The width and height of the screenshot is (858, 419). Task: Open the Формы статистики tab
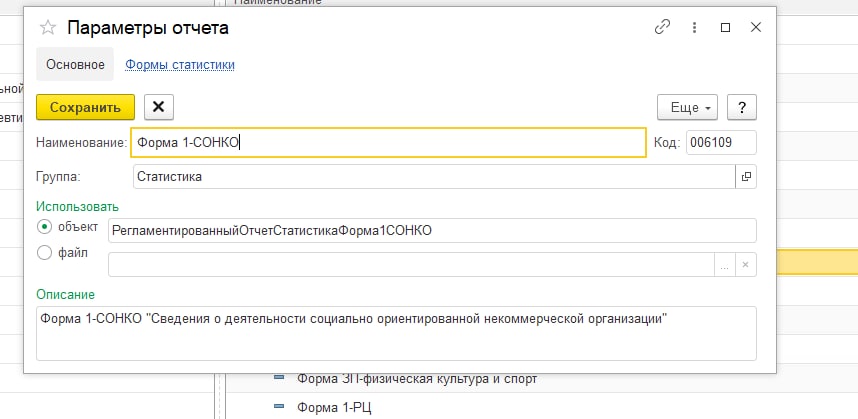180,65
